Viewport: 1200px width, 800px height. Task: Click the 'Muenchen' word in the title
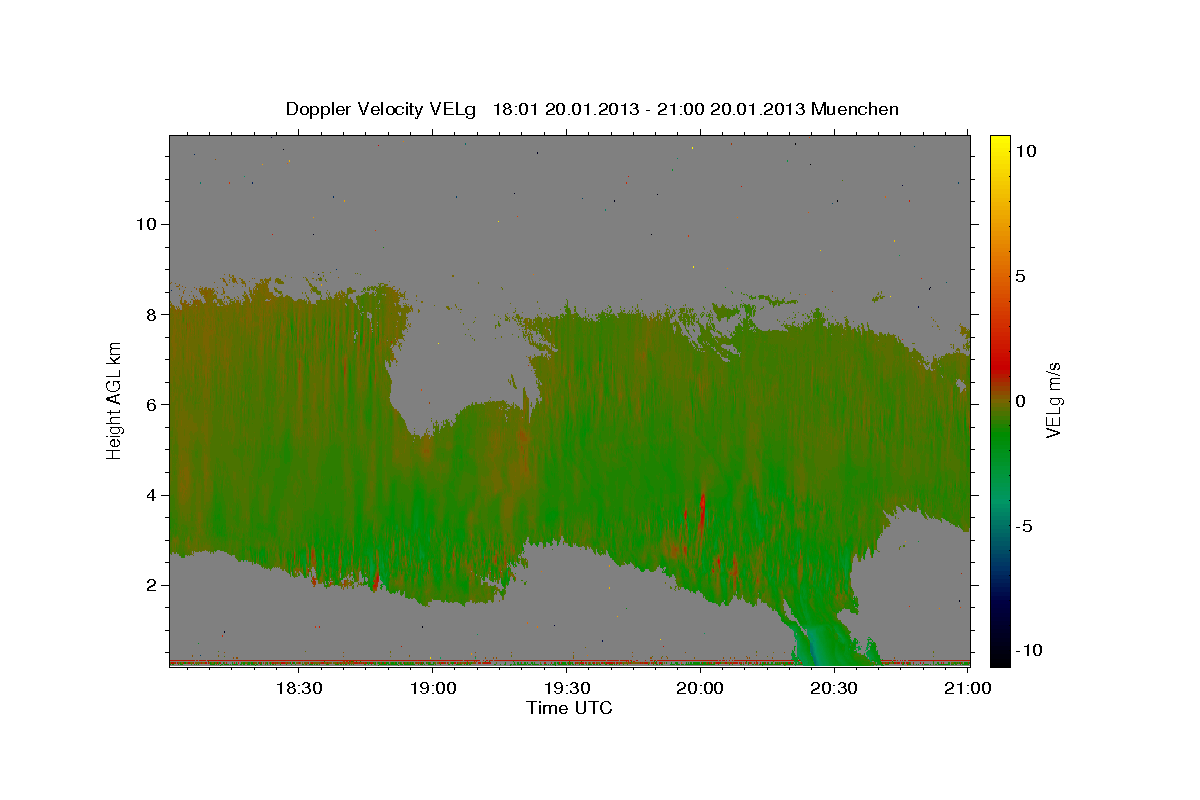click(855, 109)
